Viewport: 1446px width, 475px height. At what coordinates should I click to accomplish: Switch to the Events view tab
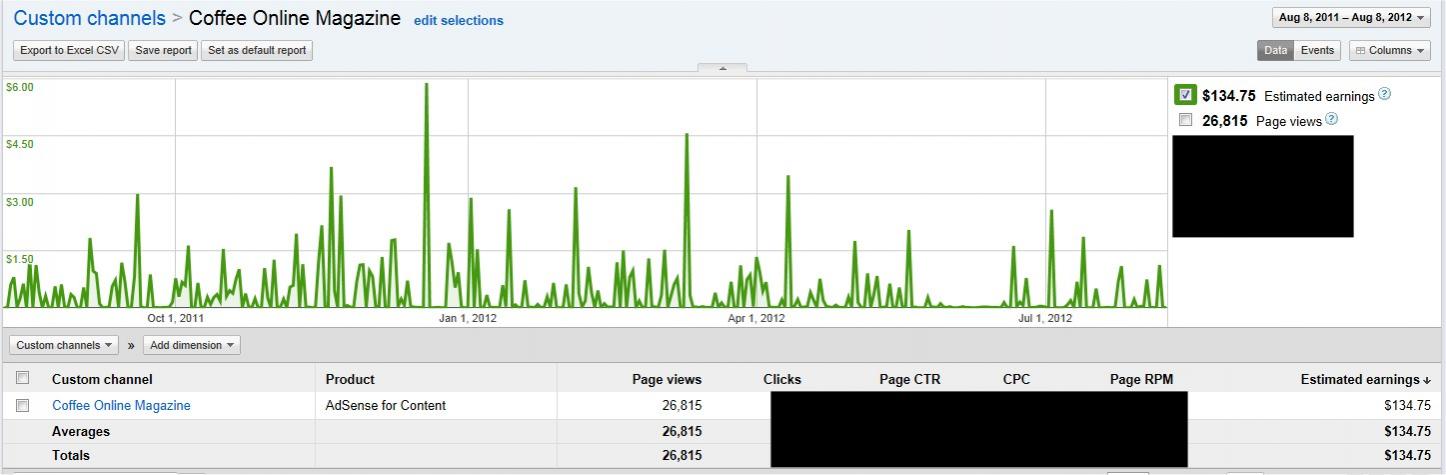[x=1317, y=50]
